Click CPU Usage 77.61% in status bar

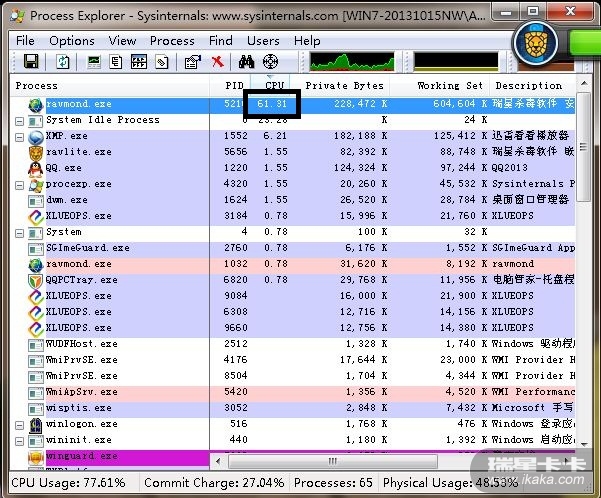[x=69, y=483]
